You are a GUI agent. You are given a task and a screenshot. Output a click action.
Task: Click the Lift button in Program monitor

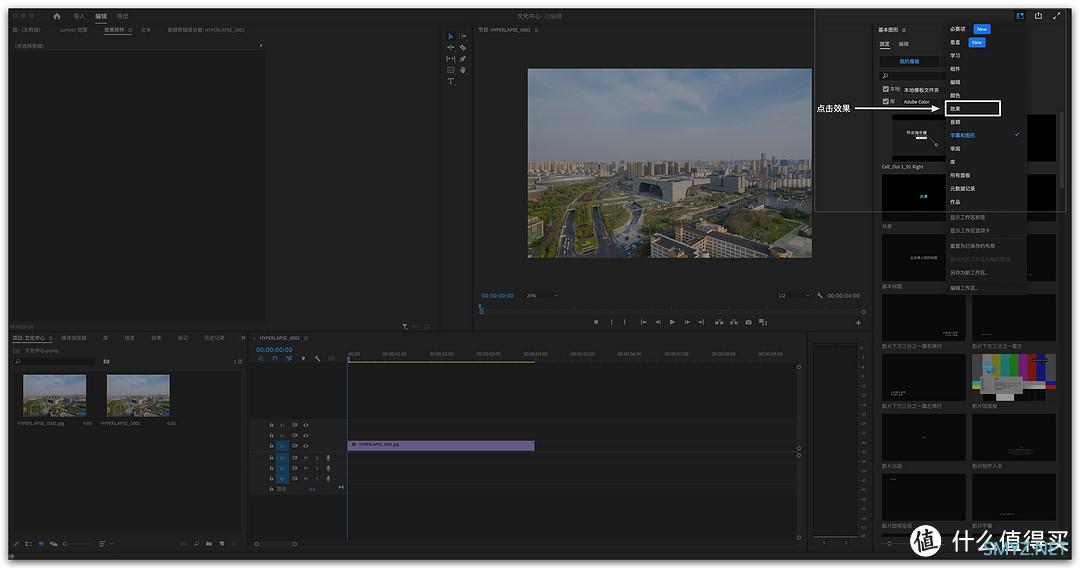719,322
